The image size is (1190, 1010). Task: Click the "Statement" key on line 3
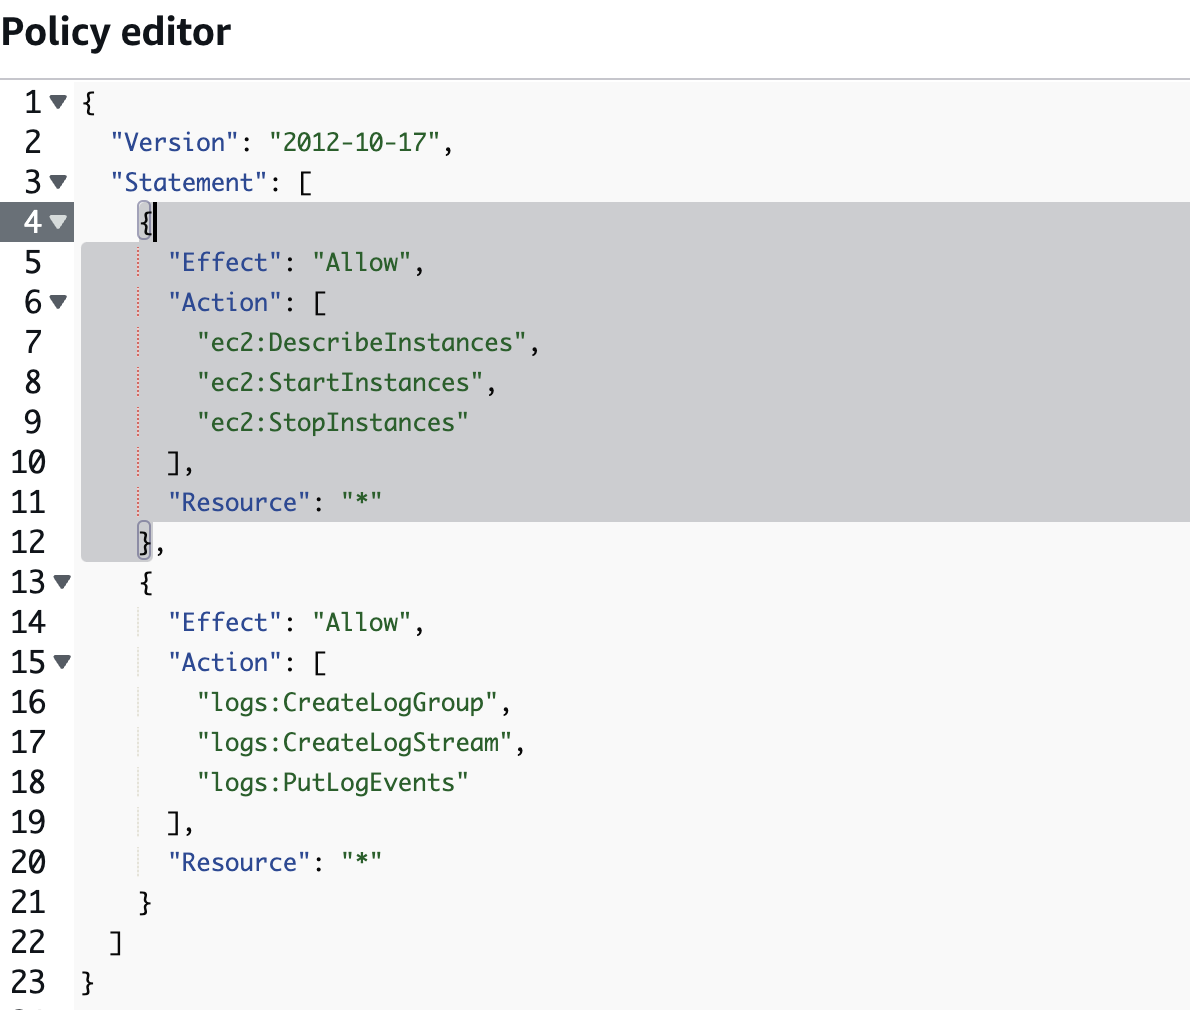[x=189, y=183]
